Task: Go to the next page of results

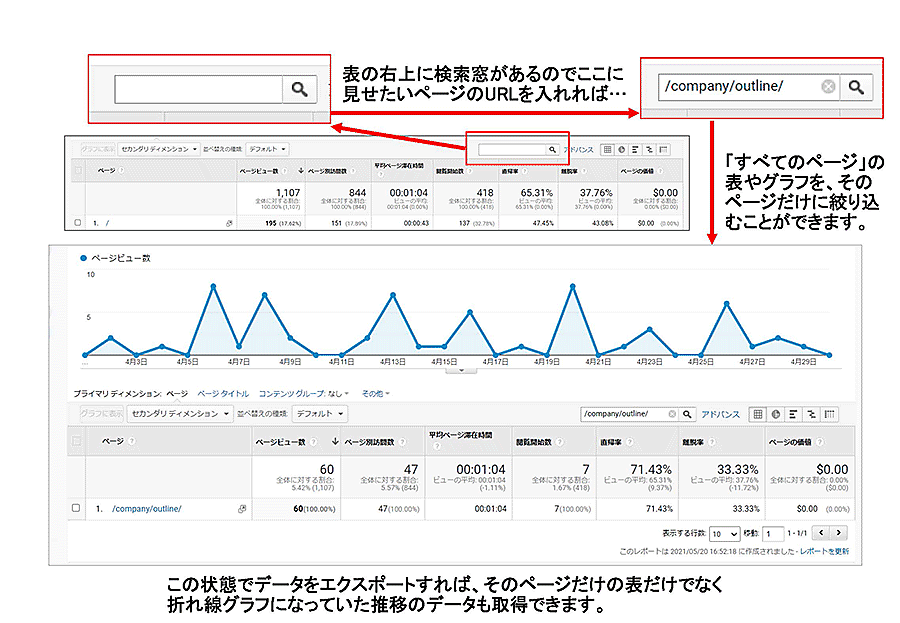Action: [x=839, y=534]
